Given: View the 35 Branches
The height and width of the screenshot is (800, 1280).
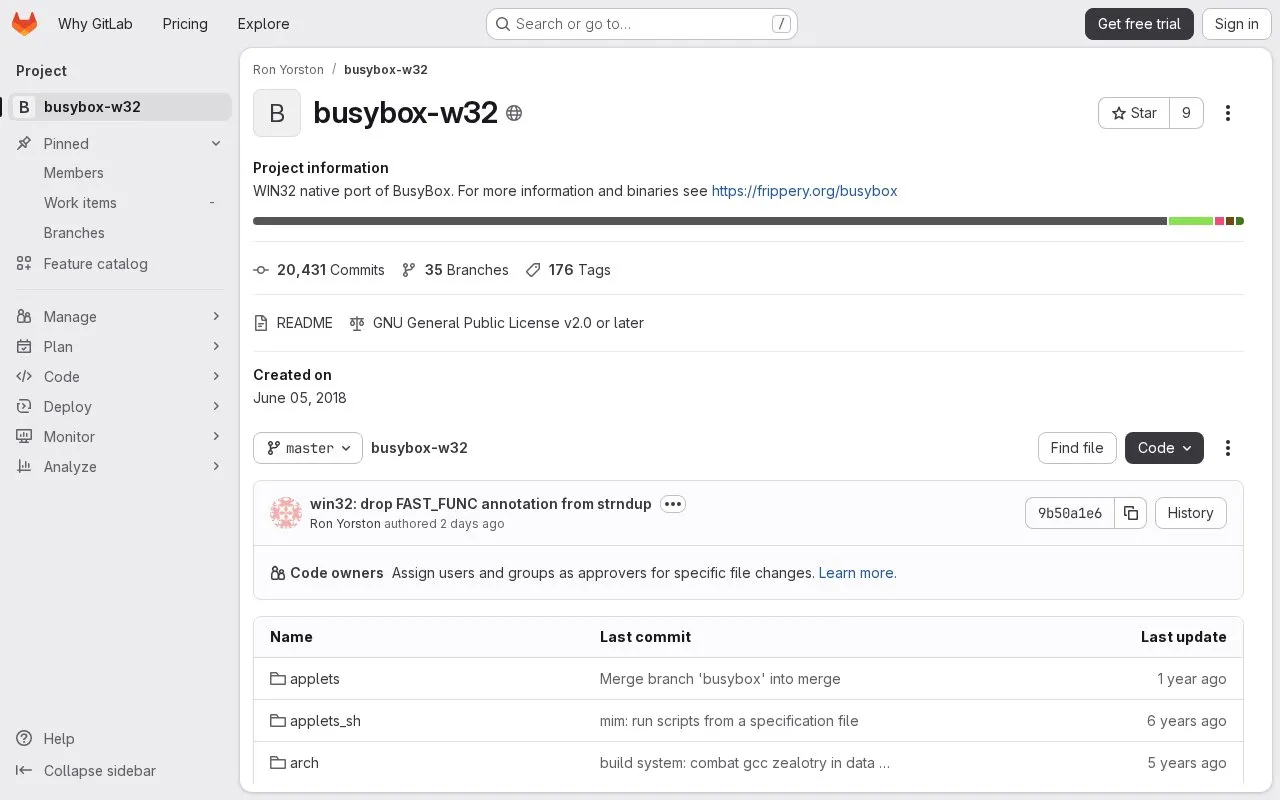Looking at the screenshot, I should [x=455, y=270].
